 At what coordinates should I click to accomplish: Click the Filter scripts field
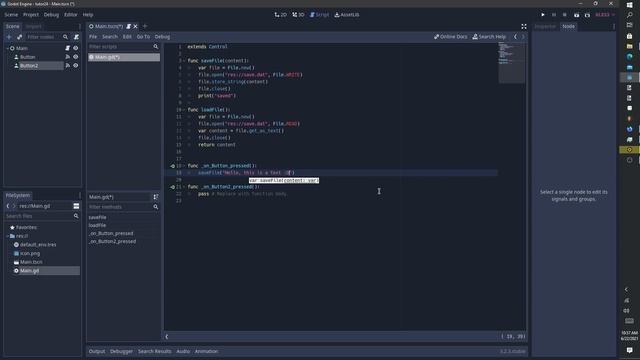click(x=124, y=47)
